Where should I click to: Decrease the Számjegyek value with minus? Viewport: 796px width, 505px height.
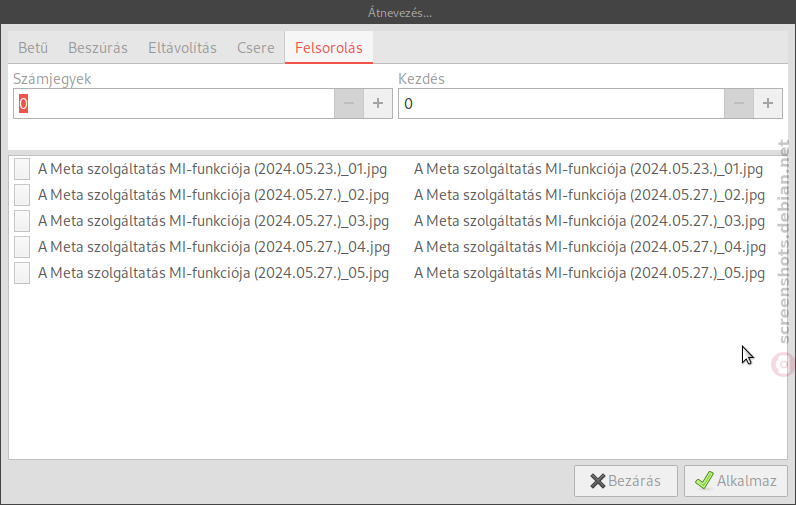349,104
